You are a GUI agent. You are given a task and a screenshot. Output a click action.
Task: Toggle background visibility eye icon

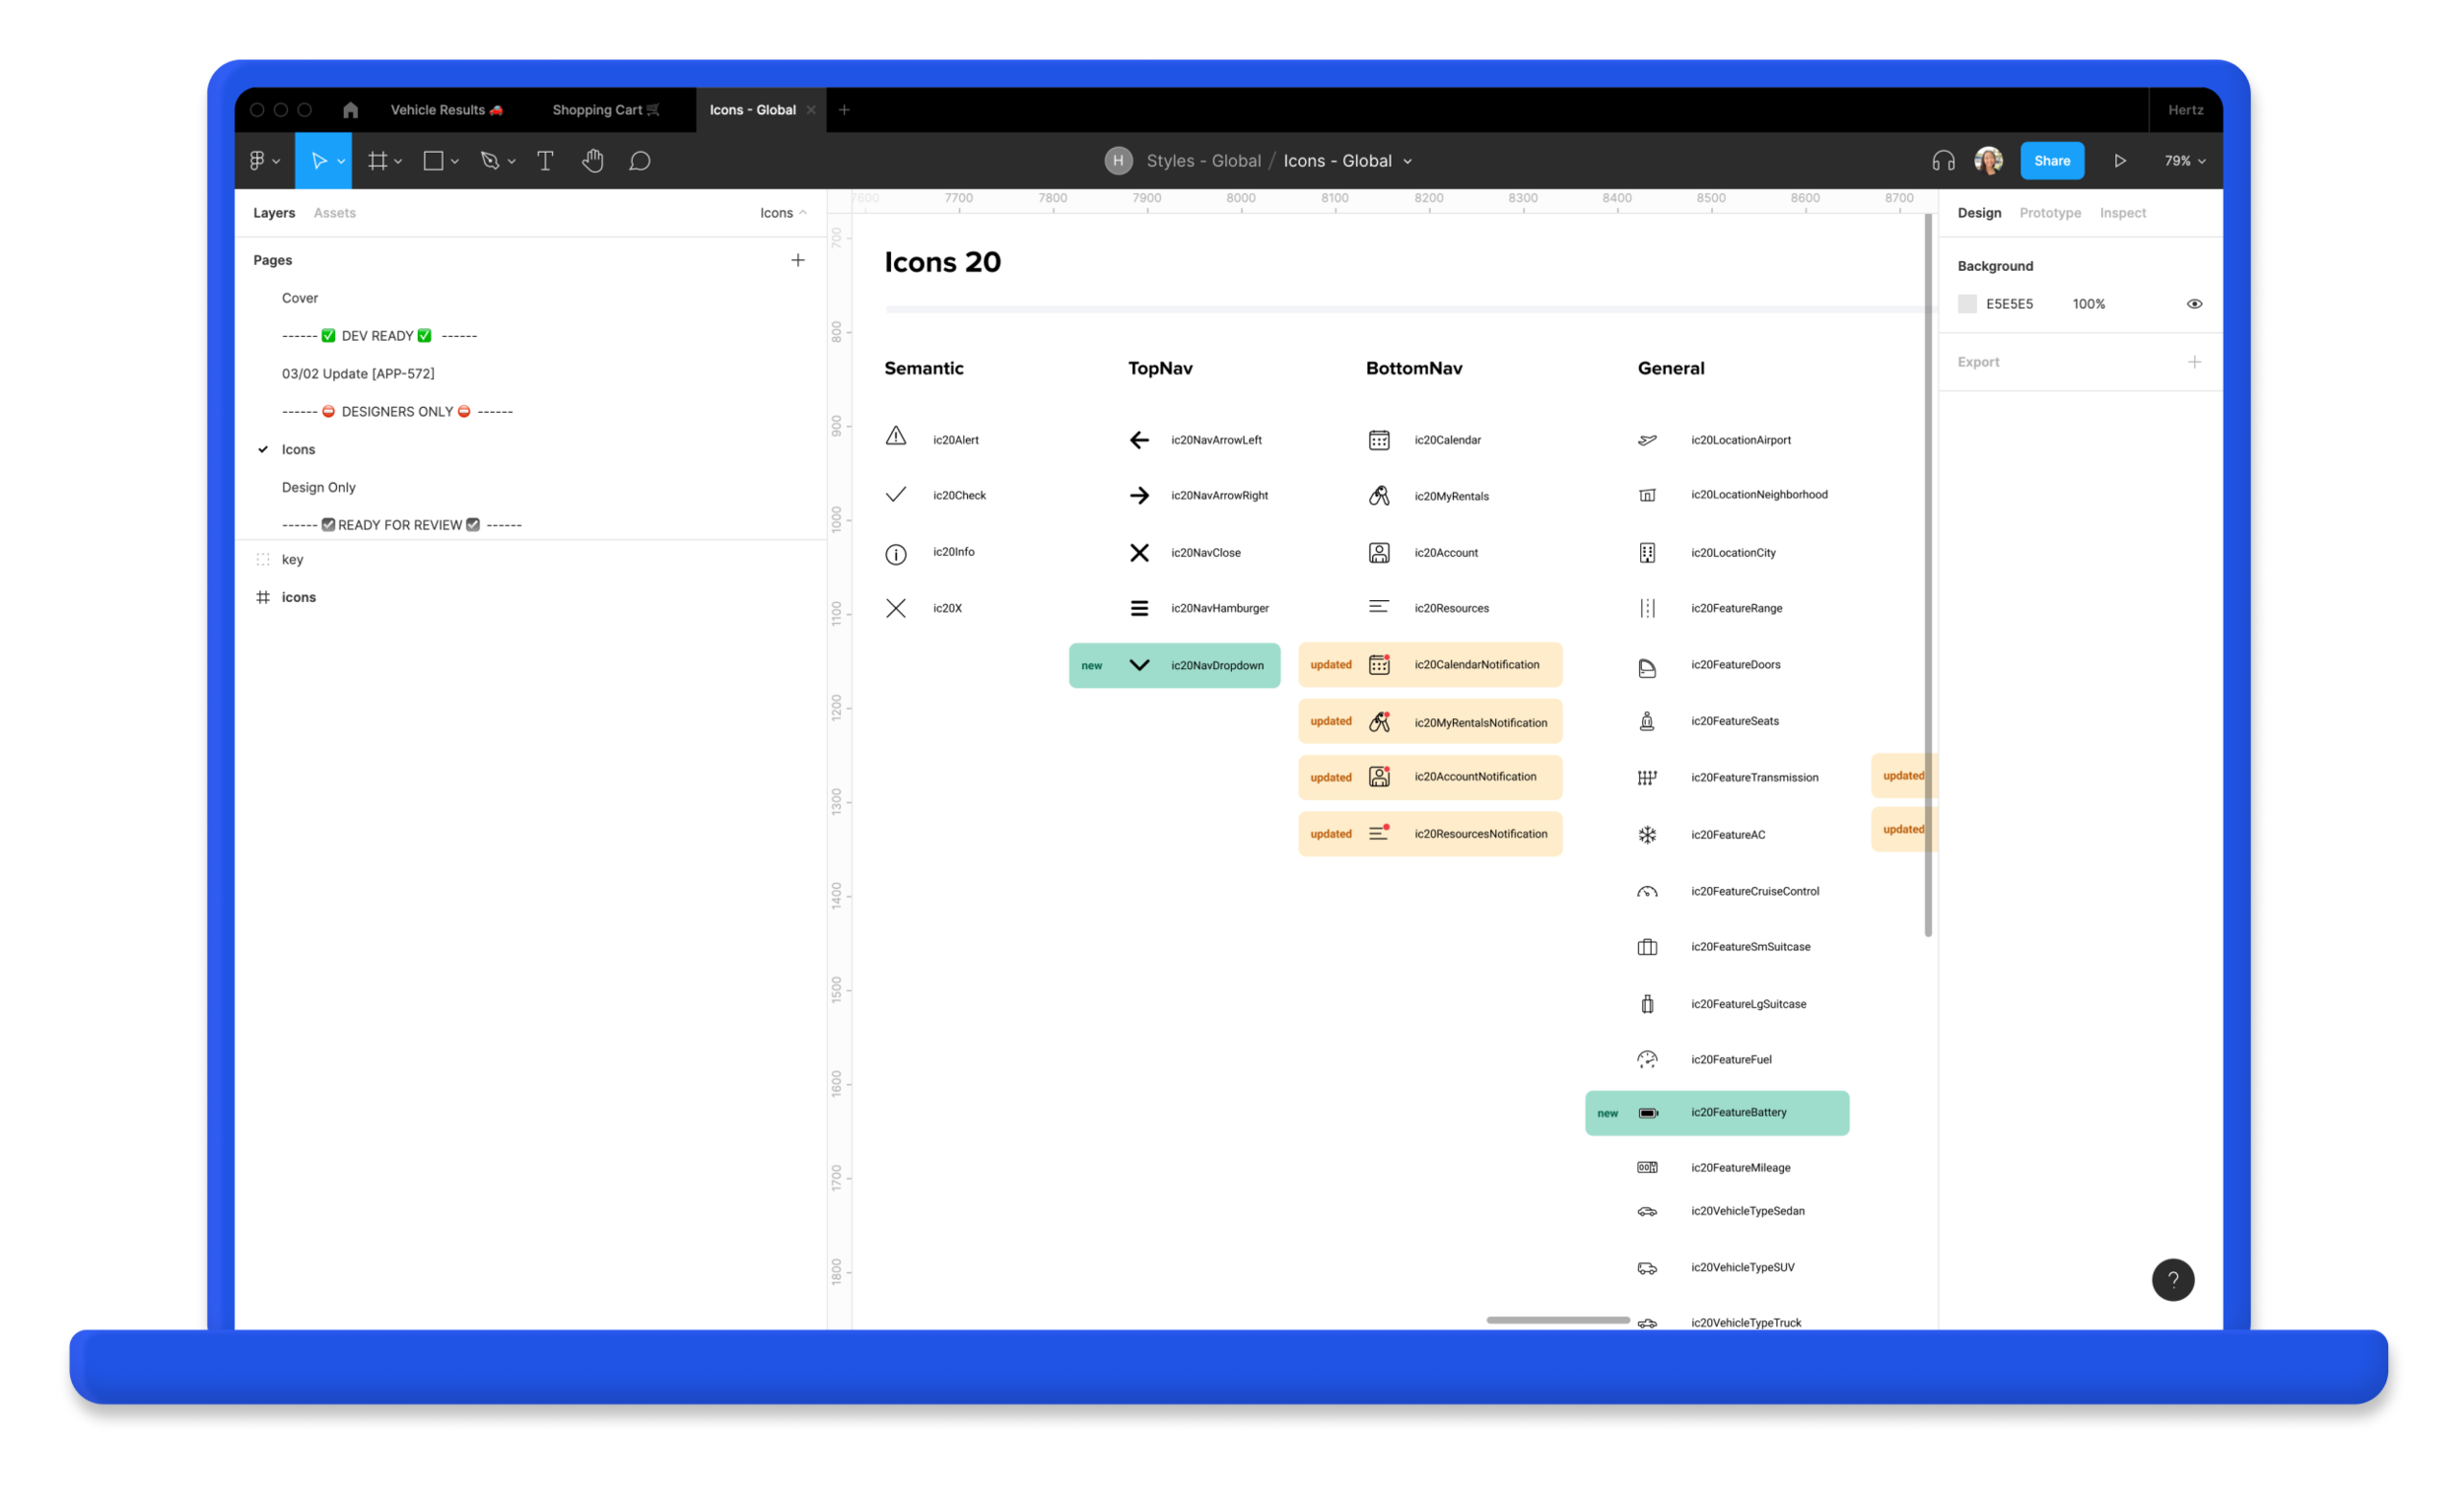pos(2194,304)
